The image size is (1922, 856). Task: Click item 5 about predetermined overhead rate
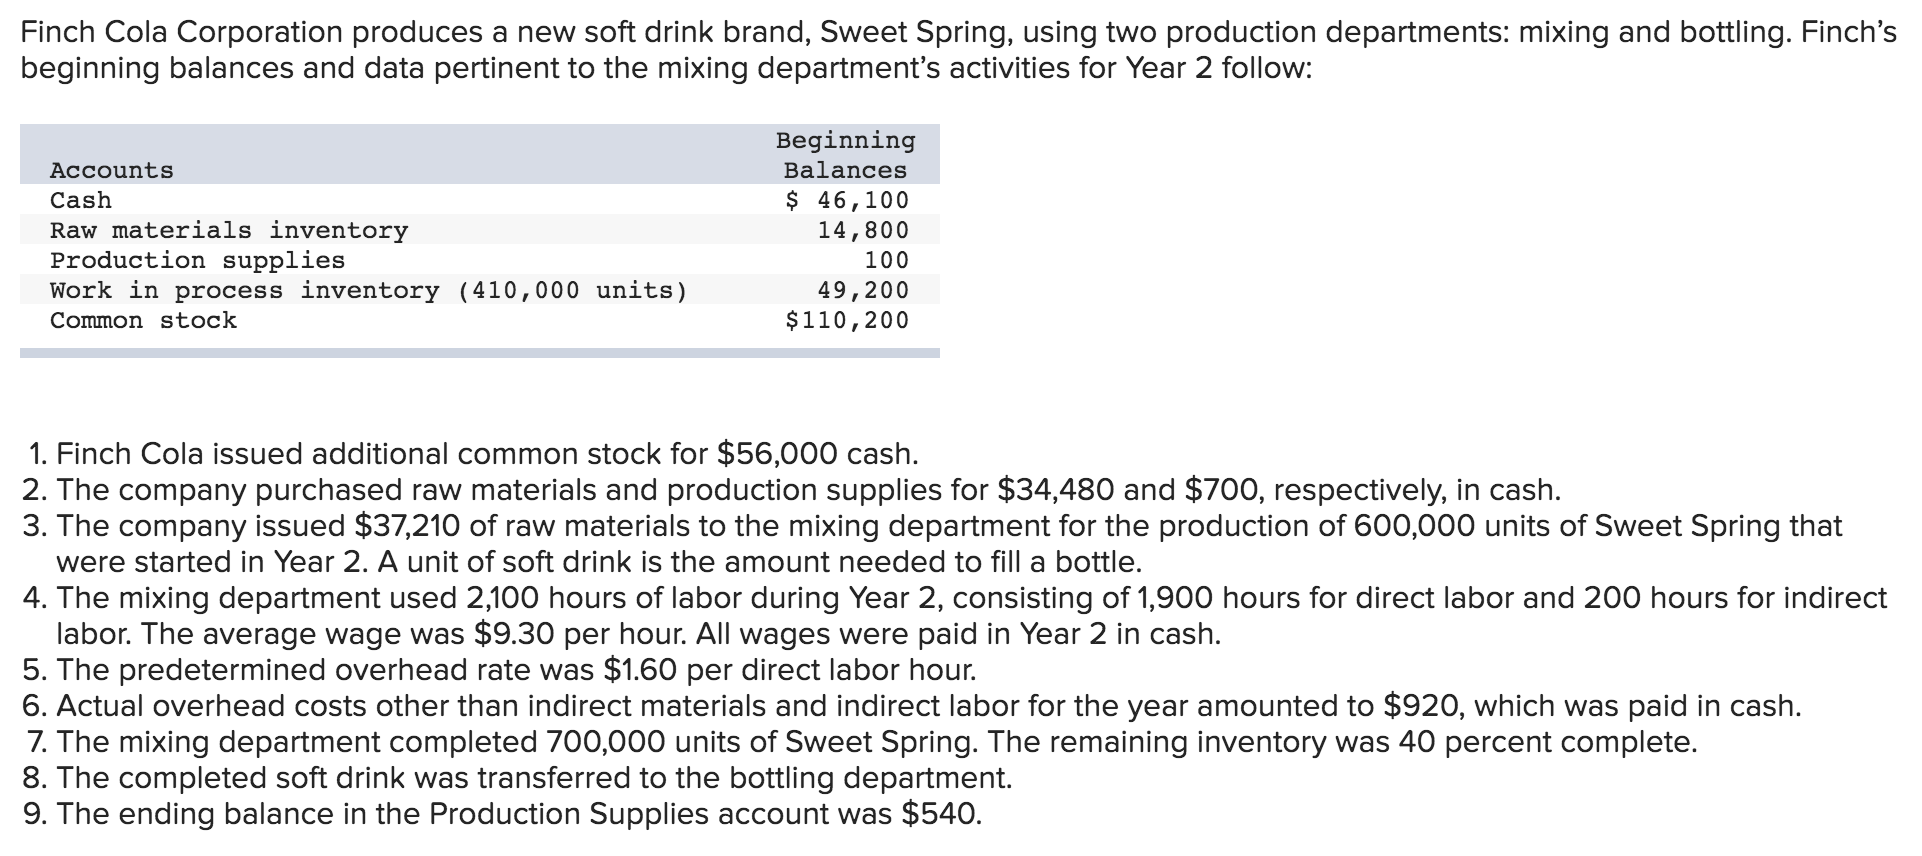[x=498, y=670]
